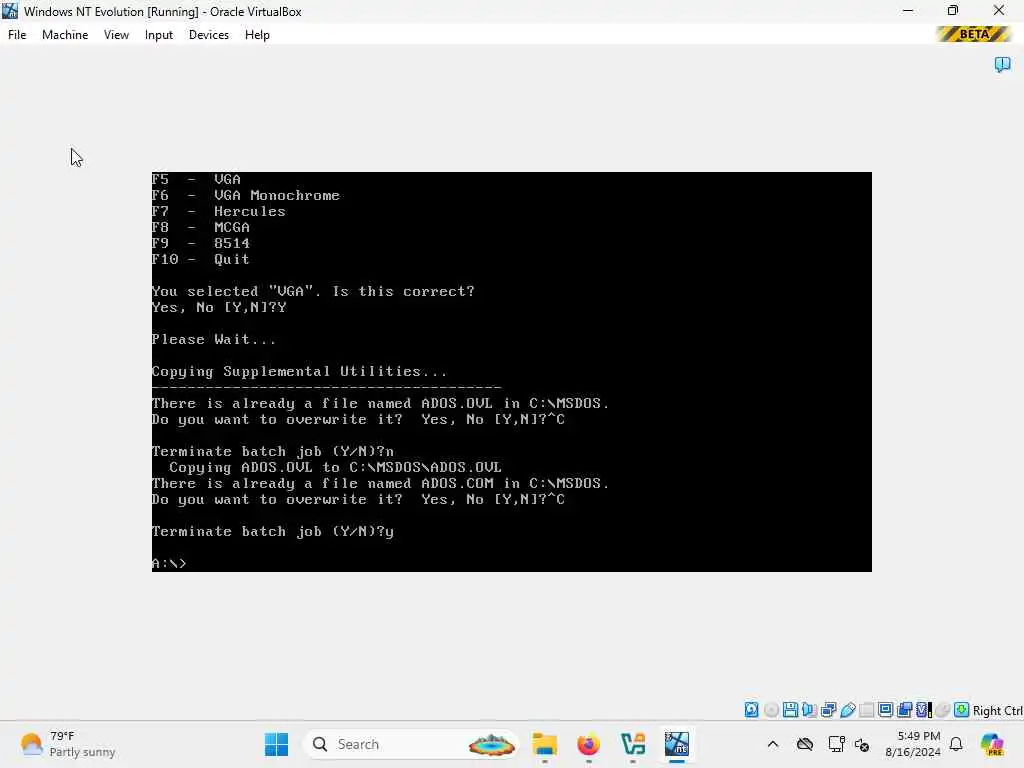The width and height of the screenshot is (1024, 768).
Task: Open the Devices menu
Action: coord(208,35)
